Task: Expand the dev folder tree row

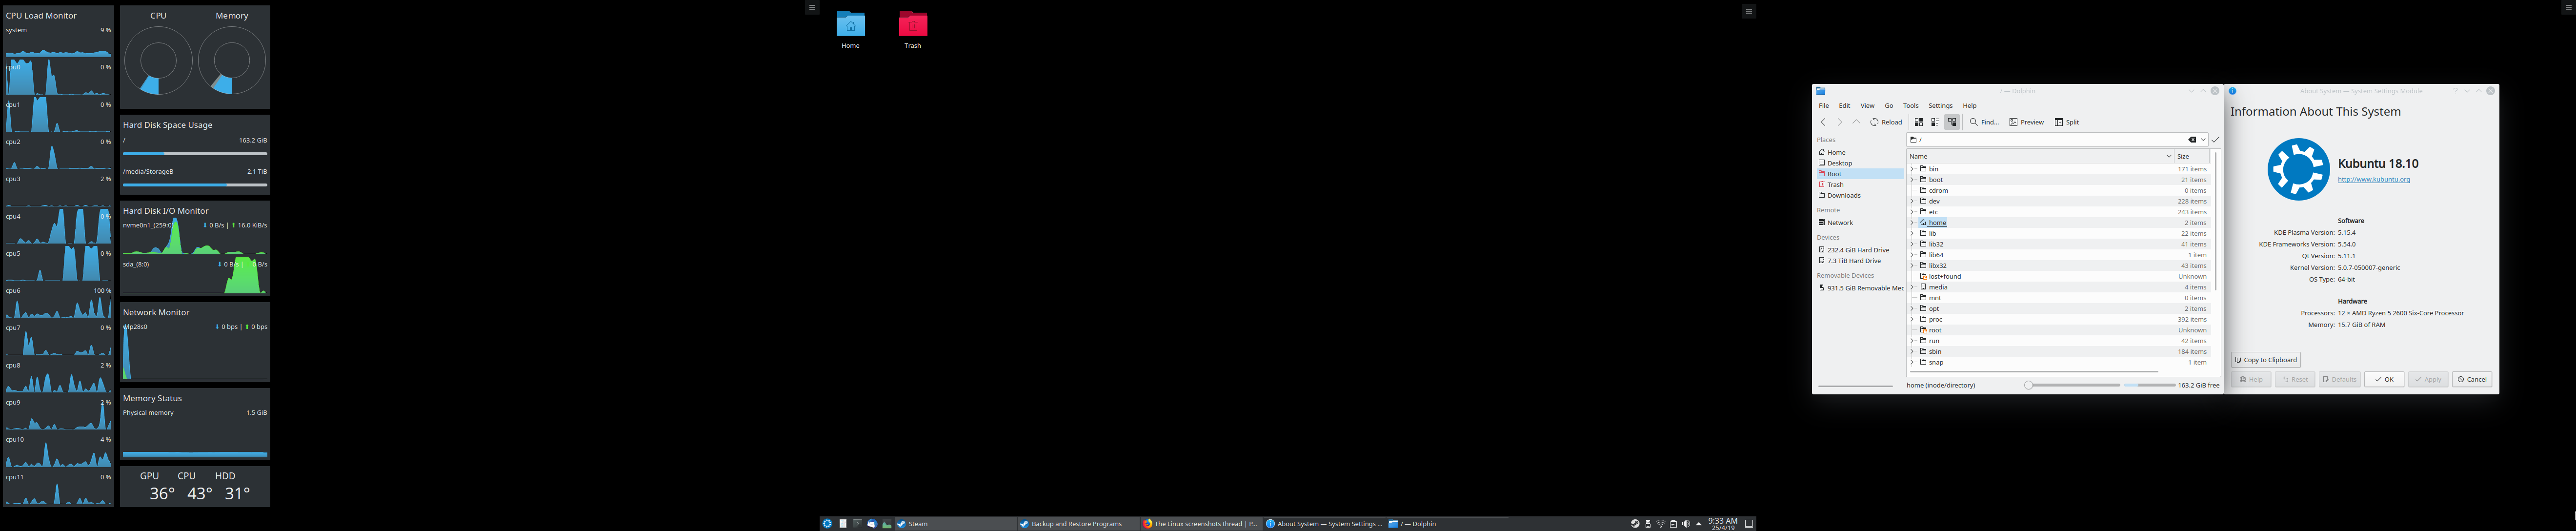Action: [1913, 201]
